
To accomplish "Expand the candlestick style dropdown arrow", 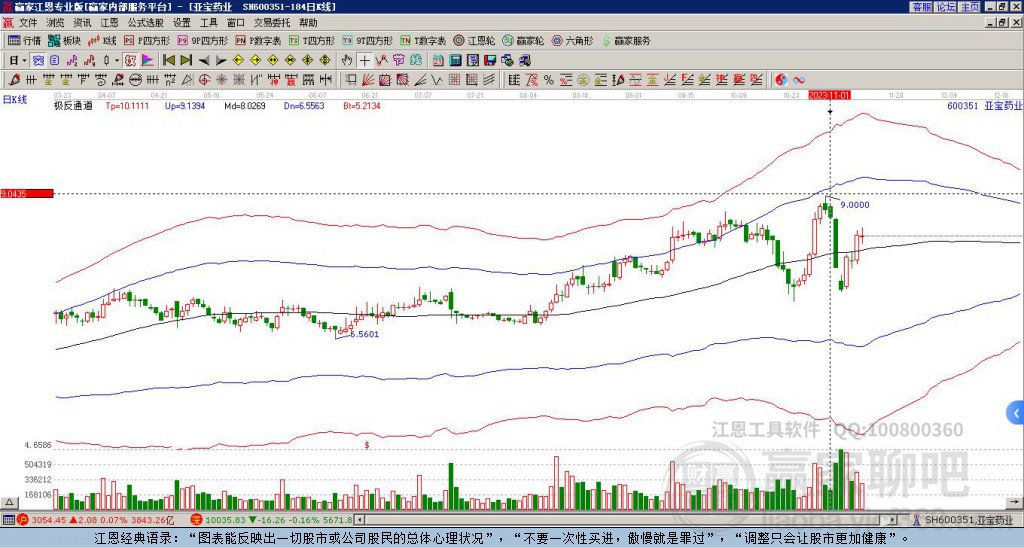I will click(x=117, y=61).
